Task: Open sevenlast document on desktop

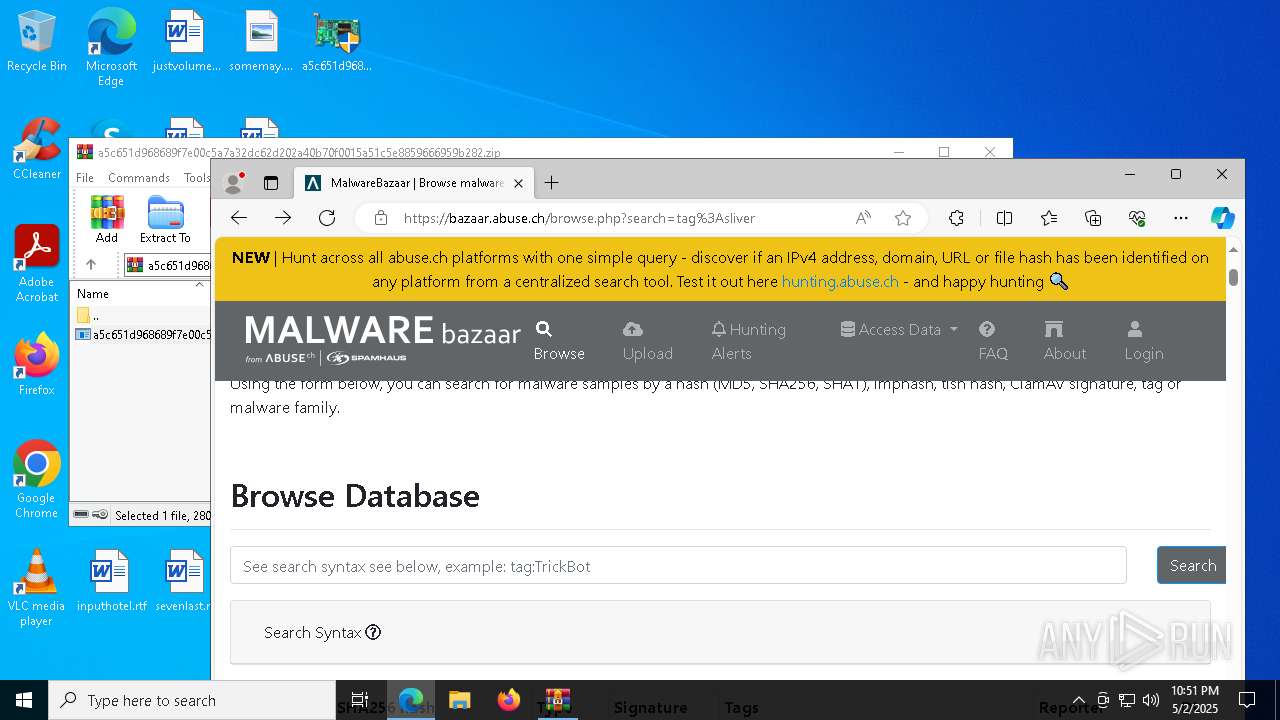Action: 184,582
